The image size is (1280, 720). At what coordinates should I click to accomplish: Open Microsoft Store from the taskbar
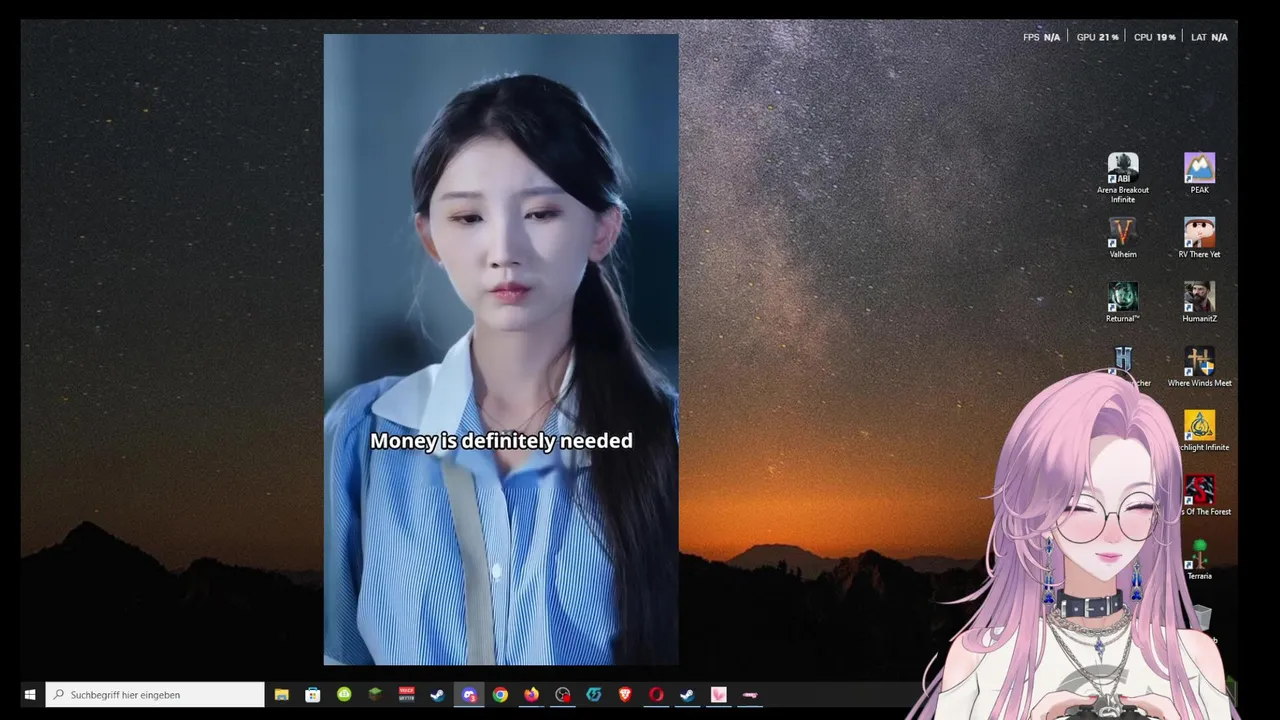coord(313,694)
